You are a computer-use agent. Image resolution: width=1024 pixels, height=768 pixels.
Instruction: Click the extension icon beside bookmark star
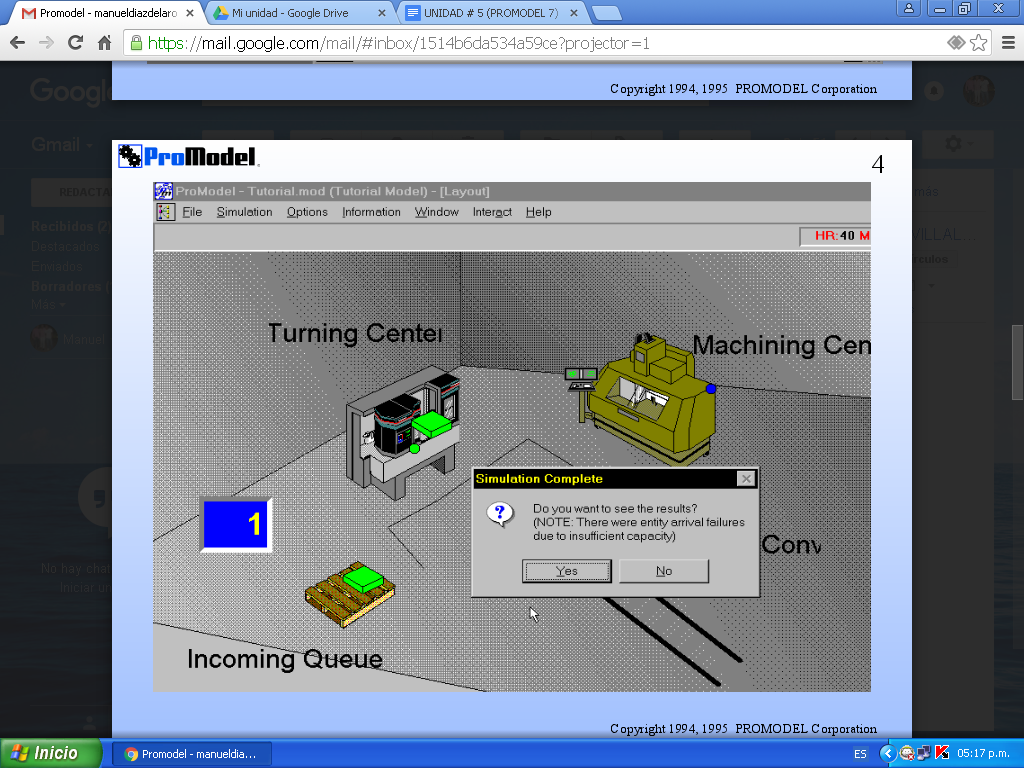[x=956, y=43]
